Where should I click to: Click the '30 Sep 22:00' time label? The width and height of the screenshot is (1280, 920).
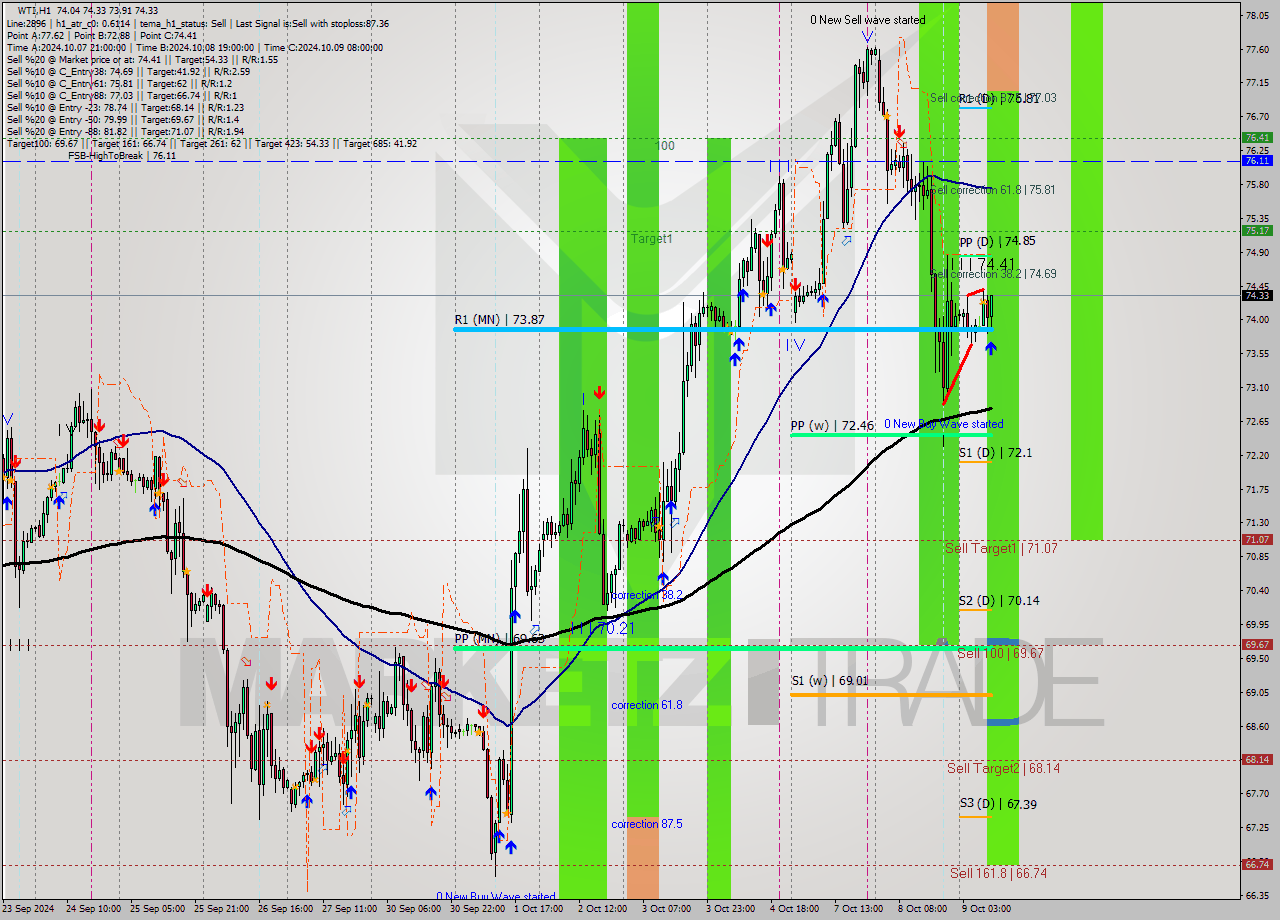[x=478, y=909]
